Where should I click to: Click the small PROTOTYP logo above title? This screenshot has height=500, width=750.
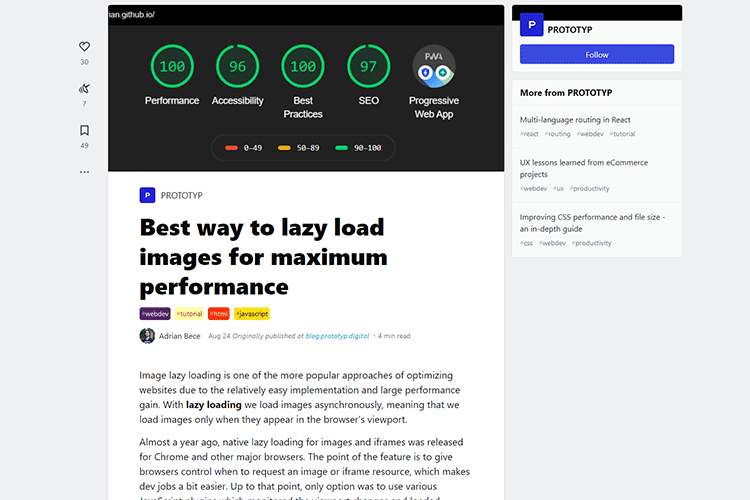tap(147, 196)
